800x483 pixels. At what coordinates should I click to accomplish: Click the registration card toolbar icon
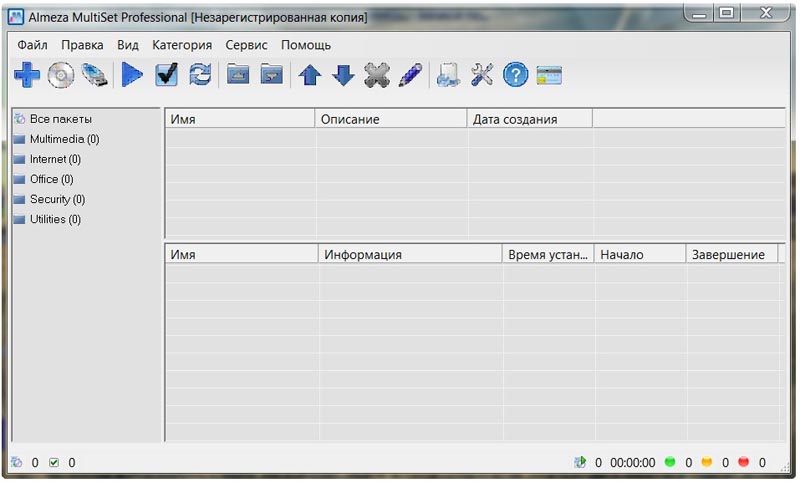coord(549,75)
